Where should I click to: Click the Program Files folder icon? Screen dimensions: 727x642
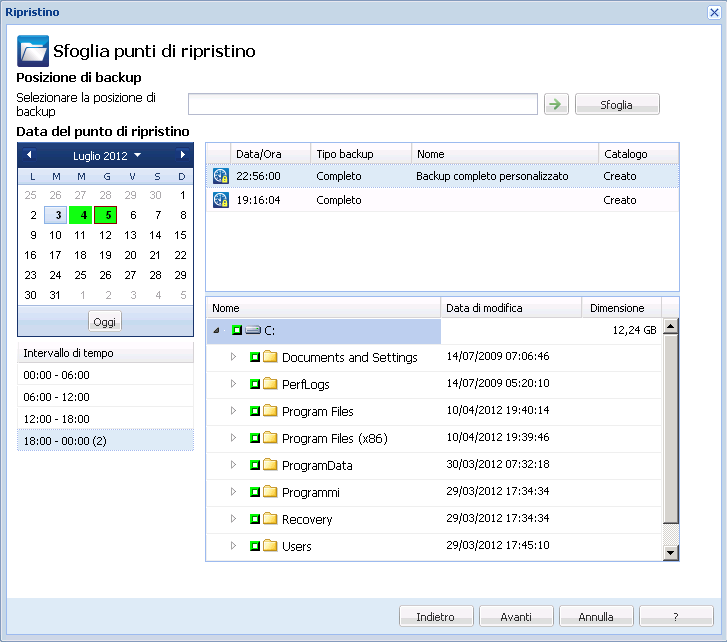tap(270, 411)
